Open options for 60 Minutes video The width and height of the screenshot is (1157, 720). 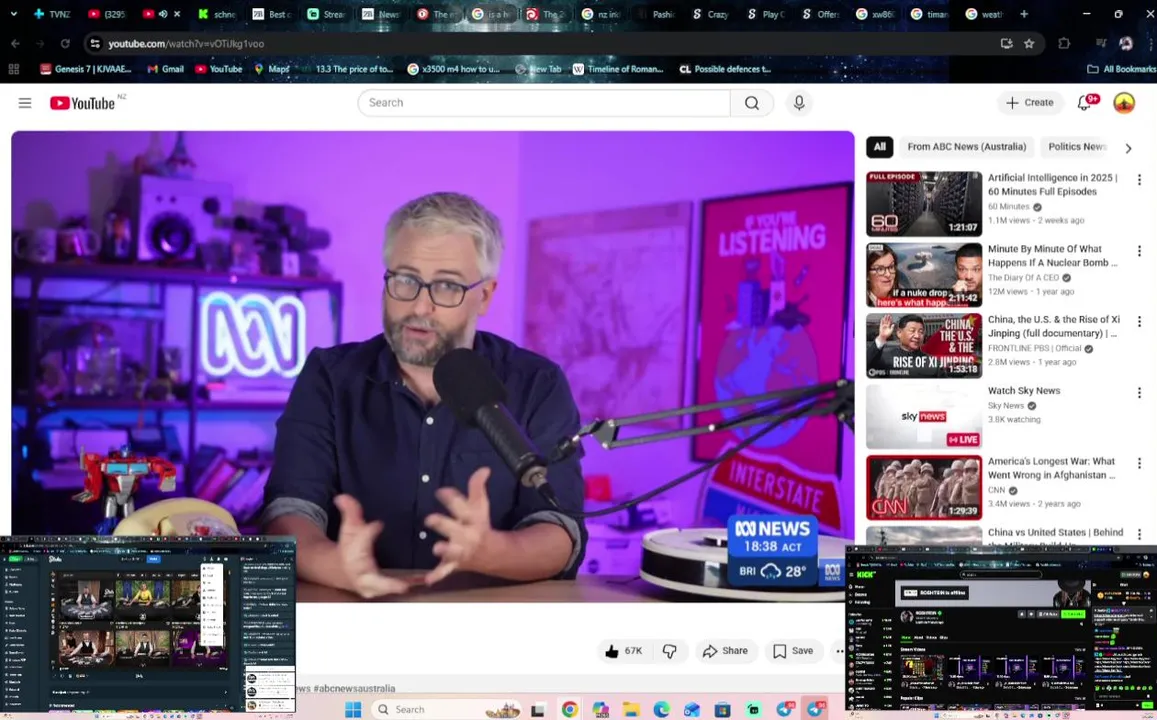(1139, 179)
